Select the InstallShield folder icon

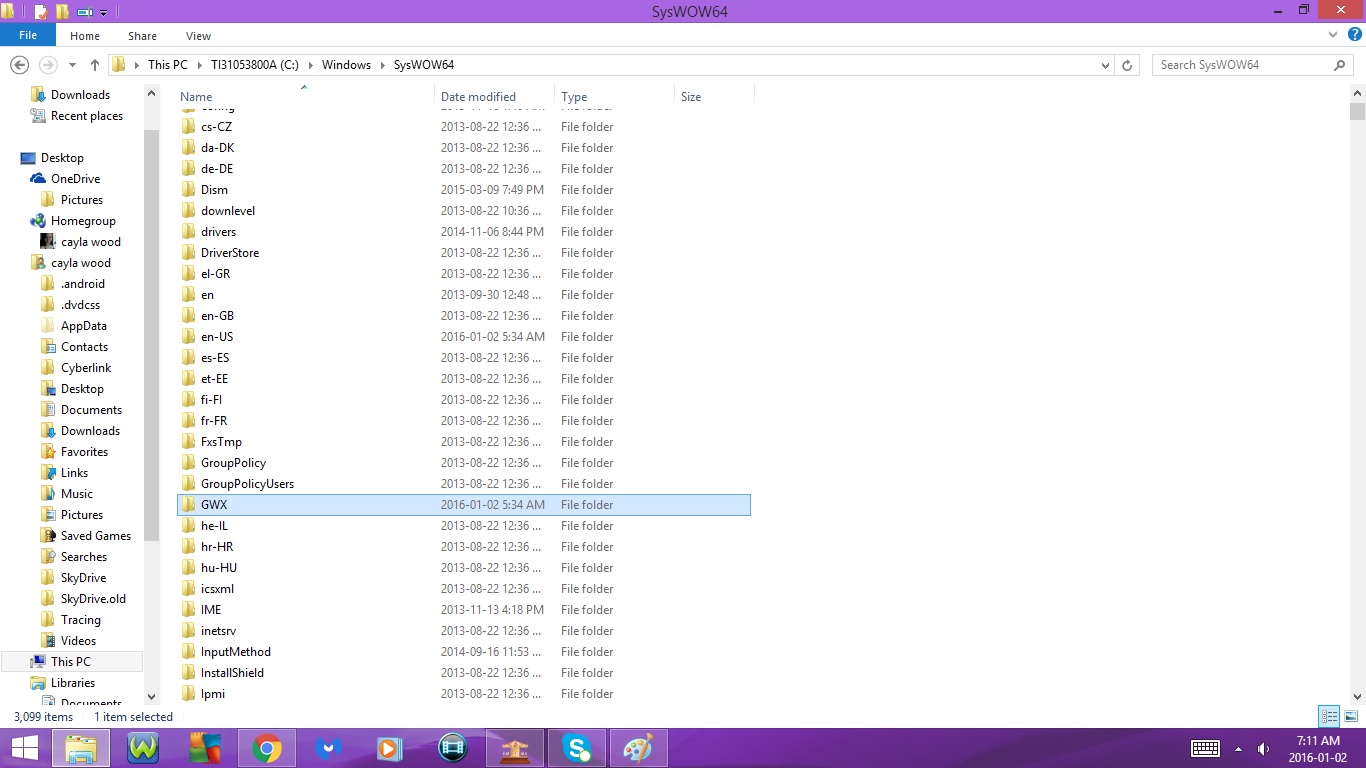coord(189,673)
